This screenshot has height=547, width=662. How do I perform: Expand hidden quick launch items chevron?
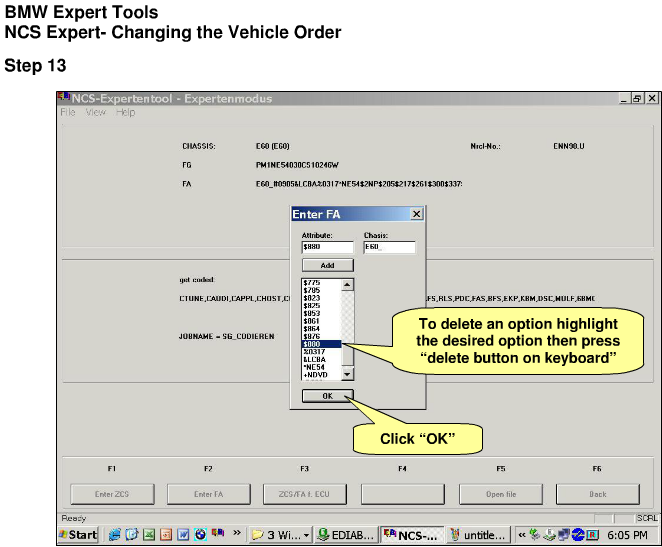coord(237,533)
